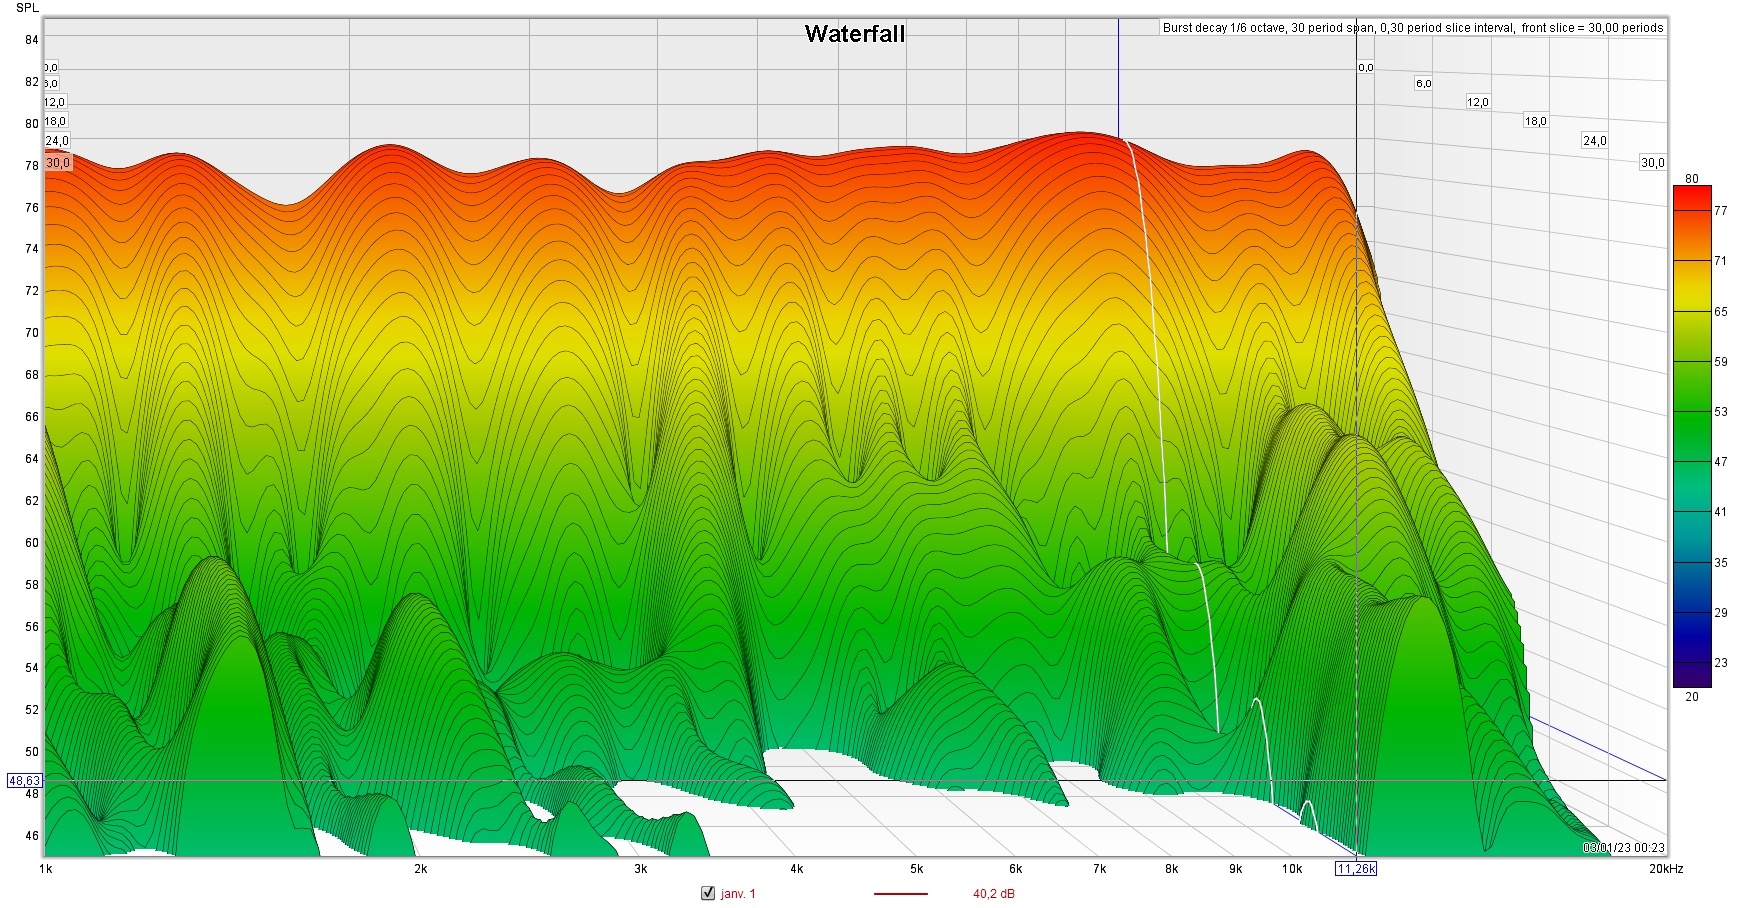This screenshot has width=1744, height=908.
Task: Click the Burst decay 1/6 octave info text
Action: [x=1412, y=28]
